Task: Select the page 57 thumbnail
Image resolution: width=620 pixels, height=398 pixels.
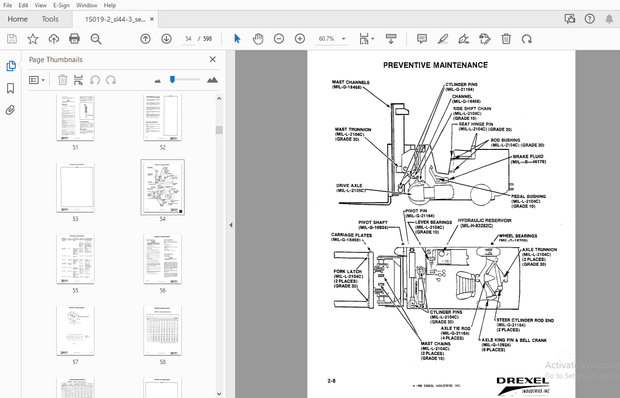Action: (75, 330)
